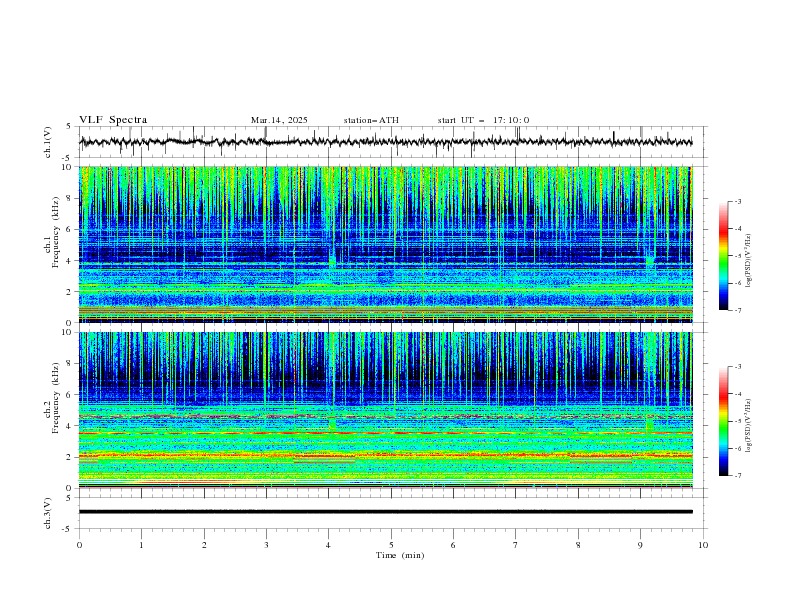792x612 pixels.
Task: Click the time axis tick label "5"
Action: (391, 545)
